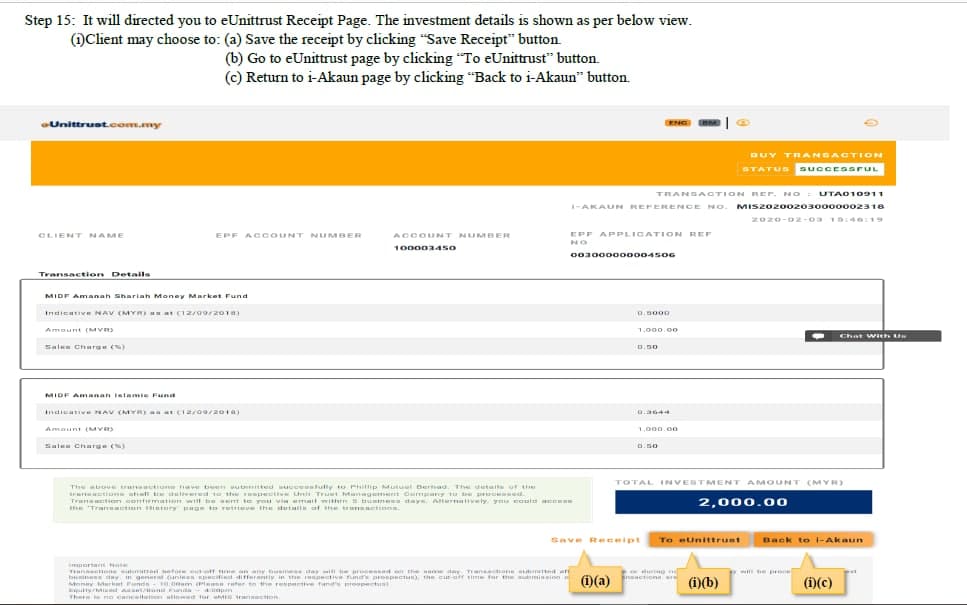The image size is (967, 605).
Task: Click 1,000.00 amount of Shariah Money Market Fund
Action: 657,330
